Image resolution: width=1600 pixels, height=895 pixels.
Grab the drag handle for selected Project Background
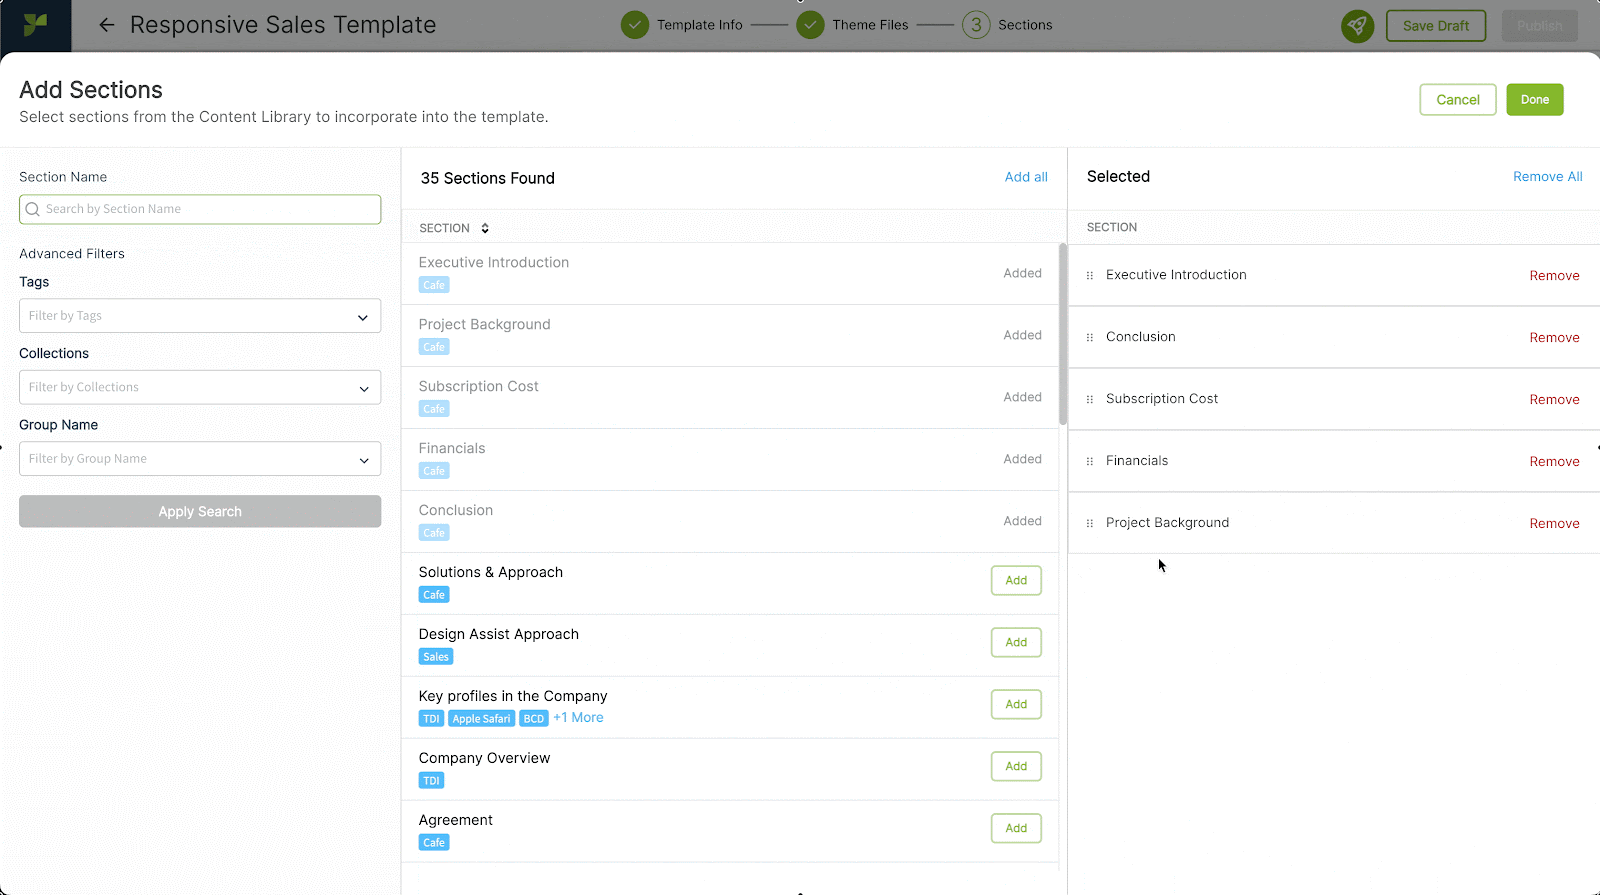(x=1090, y=523)
